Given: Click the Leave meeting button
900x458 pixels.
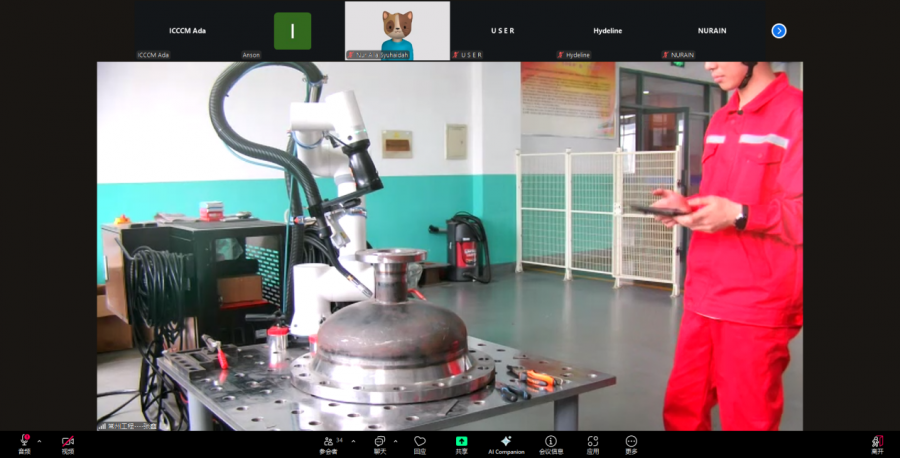Looking at the screenshot, I should tap(877, 442).
